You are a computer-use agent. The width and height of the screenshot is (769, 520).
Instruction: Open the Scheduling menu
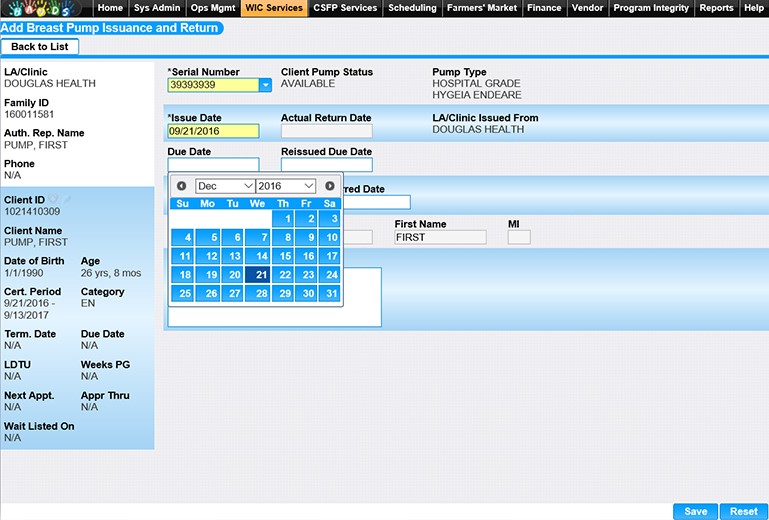click(411, 8)
